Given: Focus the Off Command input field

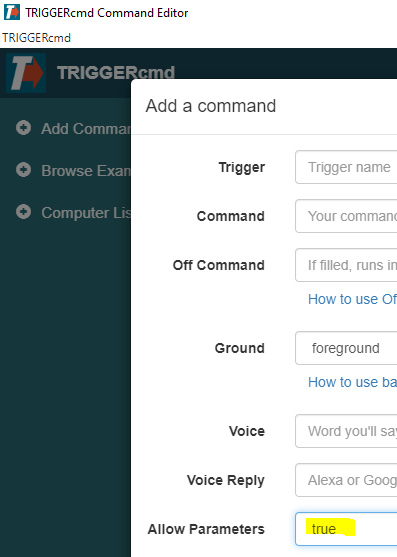Looking at the screenshot, I should (346, 265).
